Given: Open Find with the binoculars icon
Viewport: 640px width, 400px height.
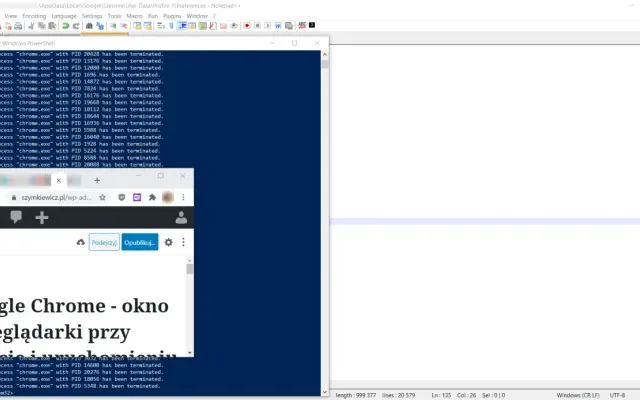Looking at the screenshot, I should [x=89, y=26].
